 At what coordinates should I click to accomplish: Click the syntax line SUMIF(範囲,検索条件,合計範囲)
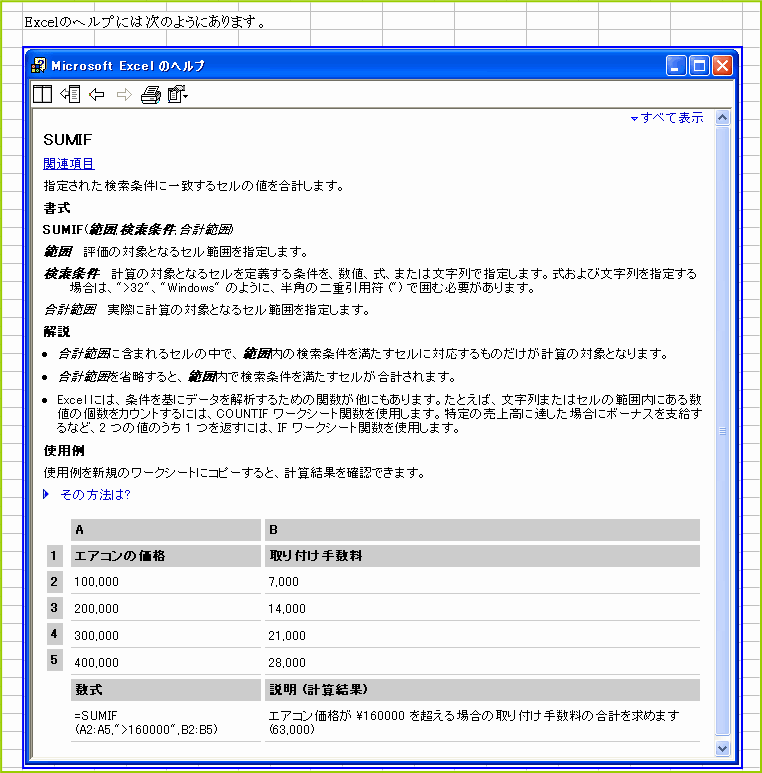[x=138, y=229]
